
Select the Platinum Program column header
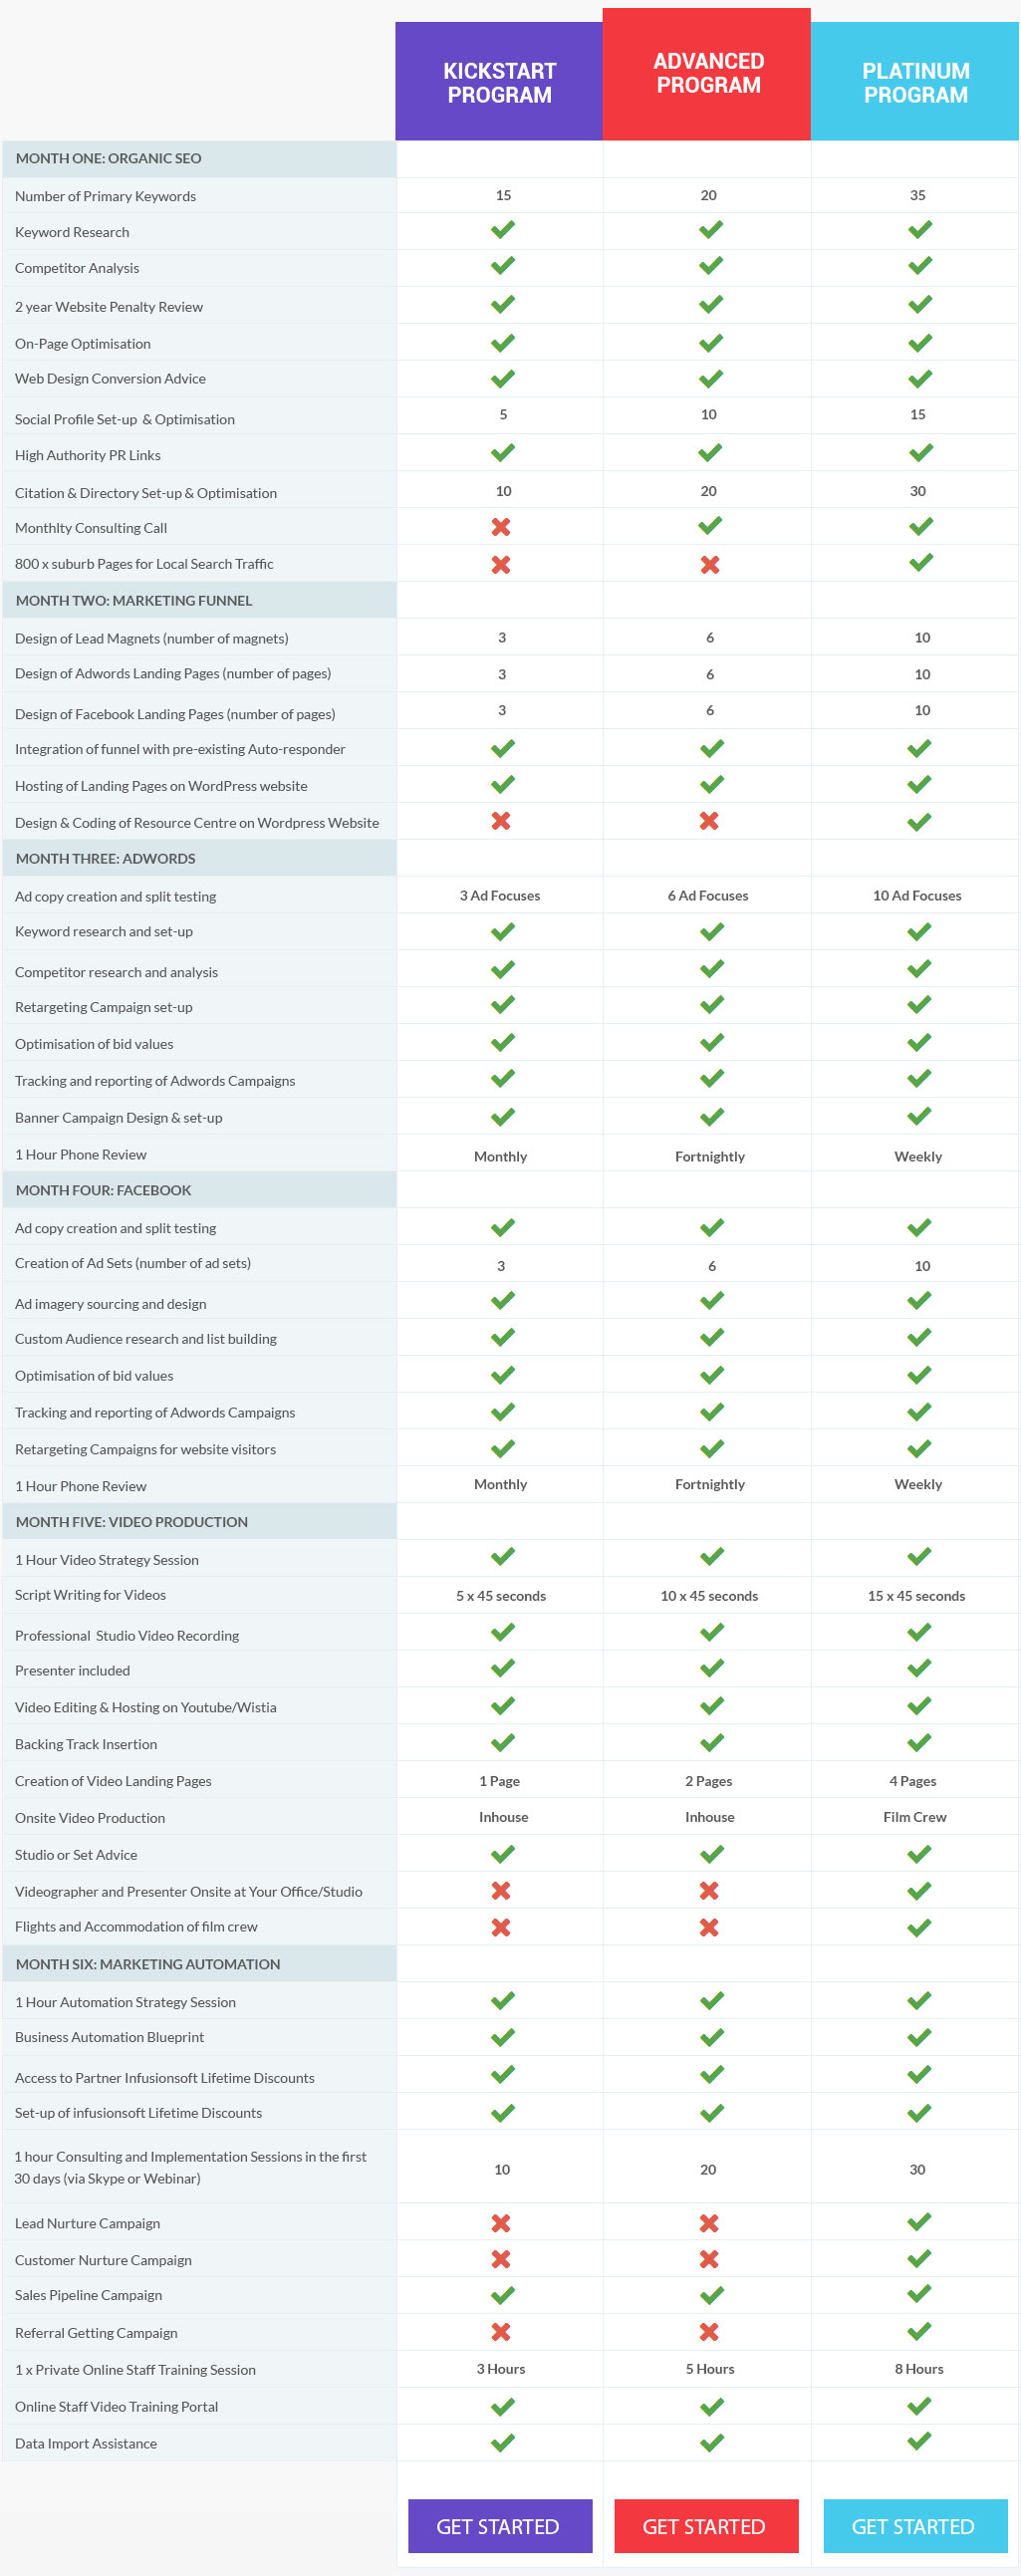pos(915,82)
